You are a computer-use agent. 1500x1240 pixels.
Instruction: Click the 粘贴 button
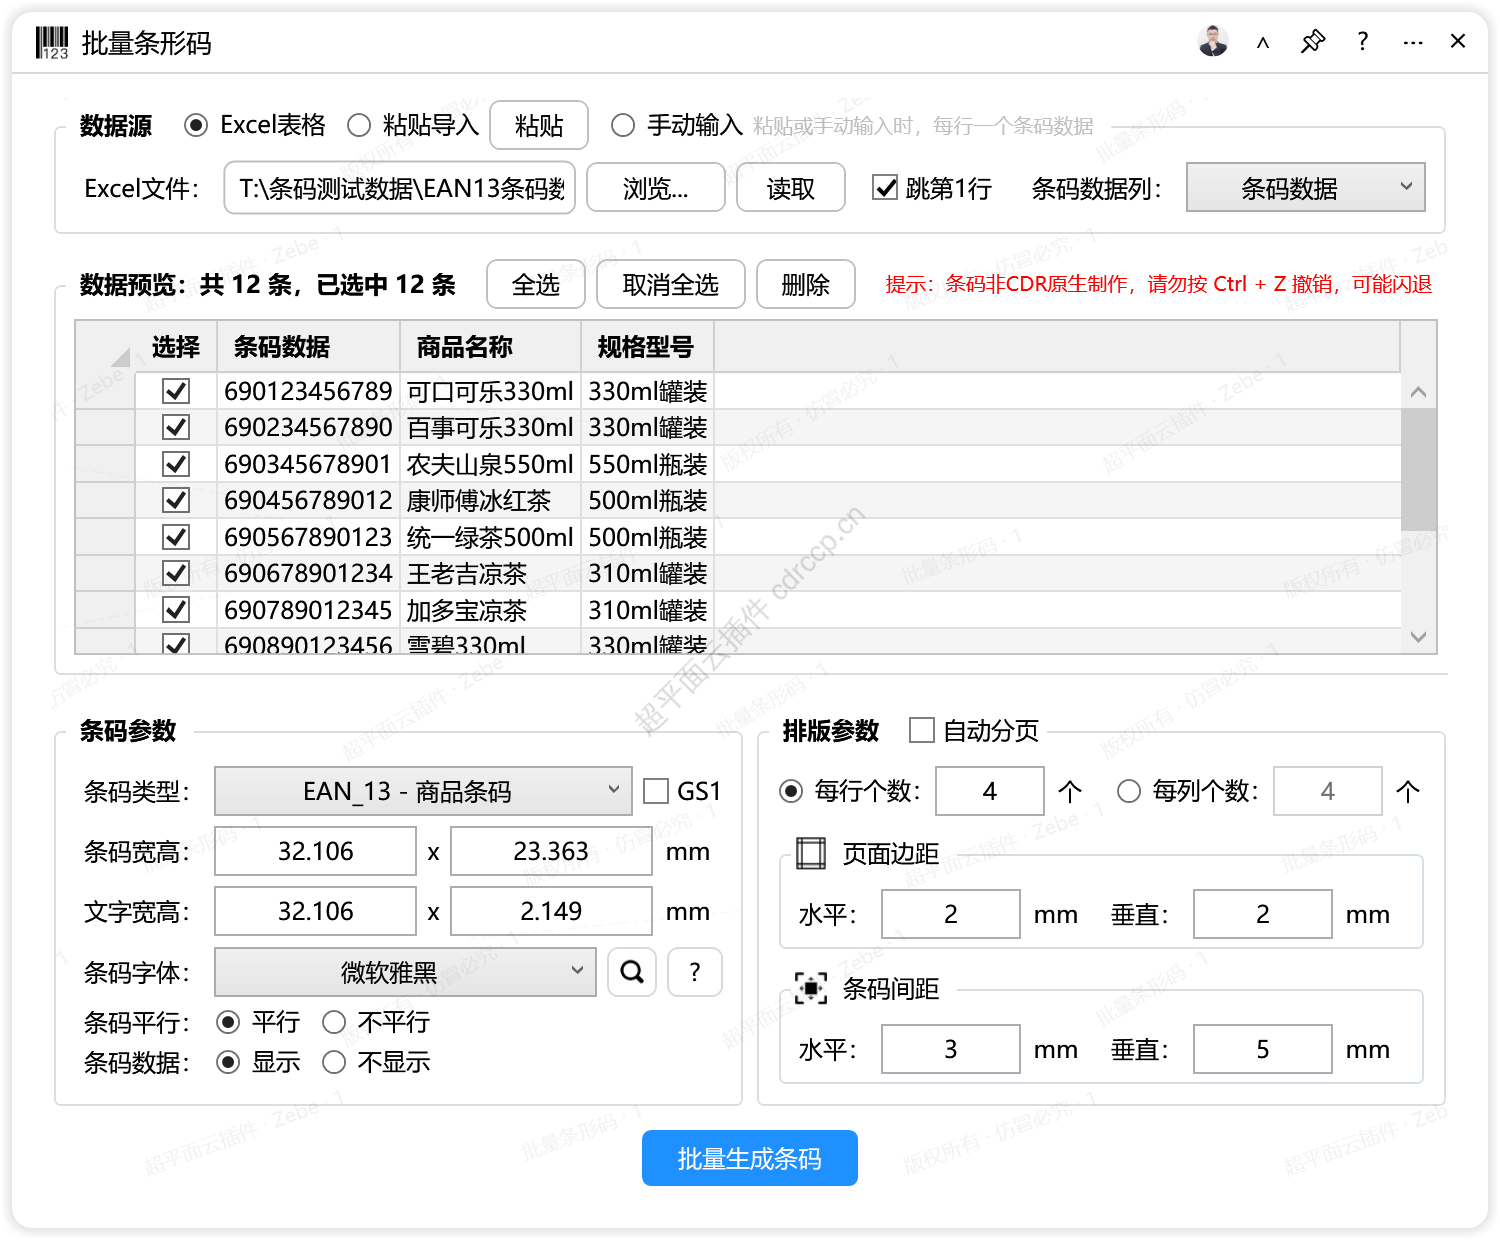click(x=539, y=125)
